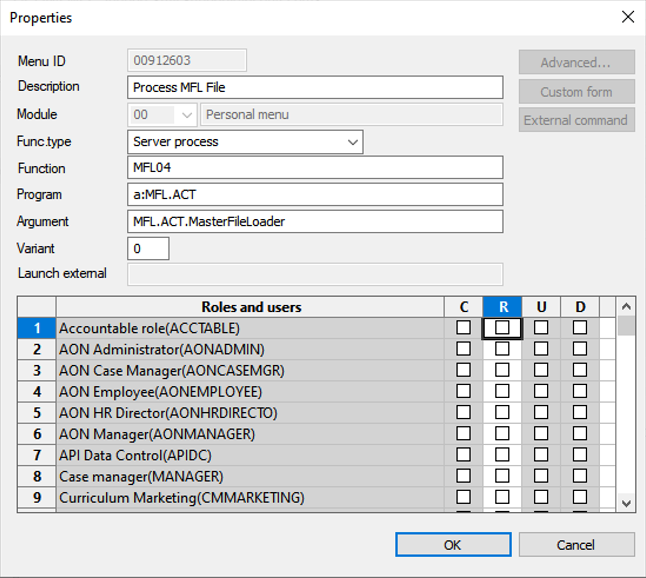Select the R column header
This screenshot has width=646, height=578.
(502, 307)
